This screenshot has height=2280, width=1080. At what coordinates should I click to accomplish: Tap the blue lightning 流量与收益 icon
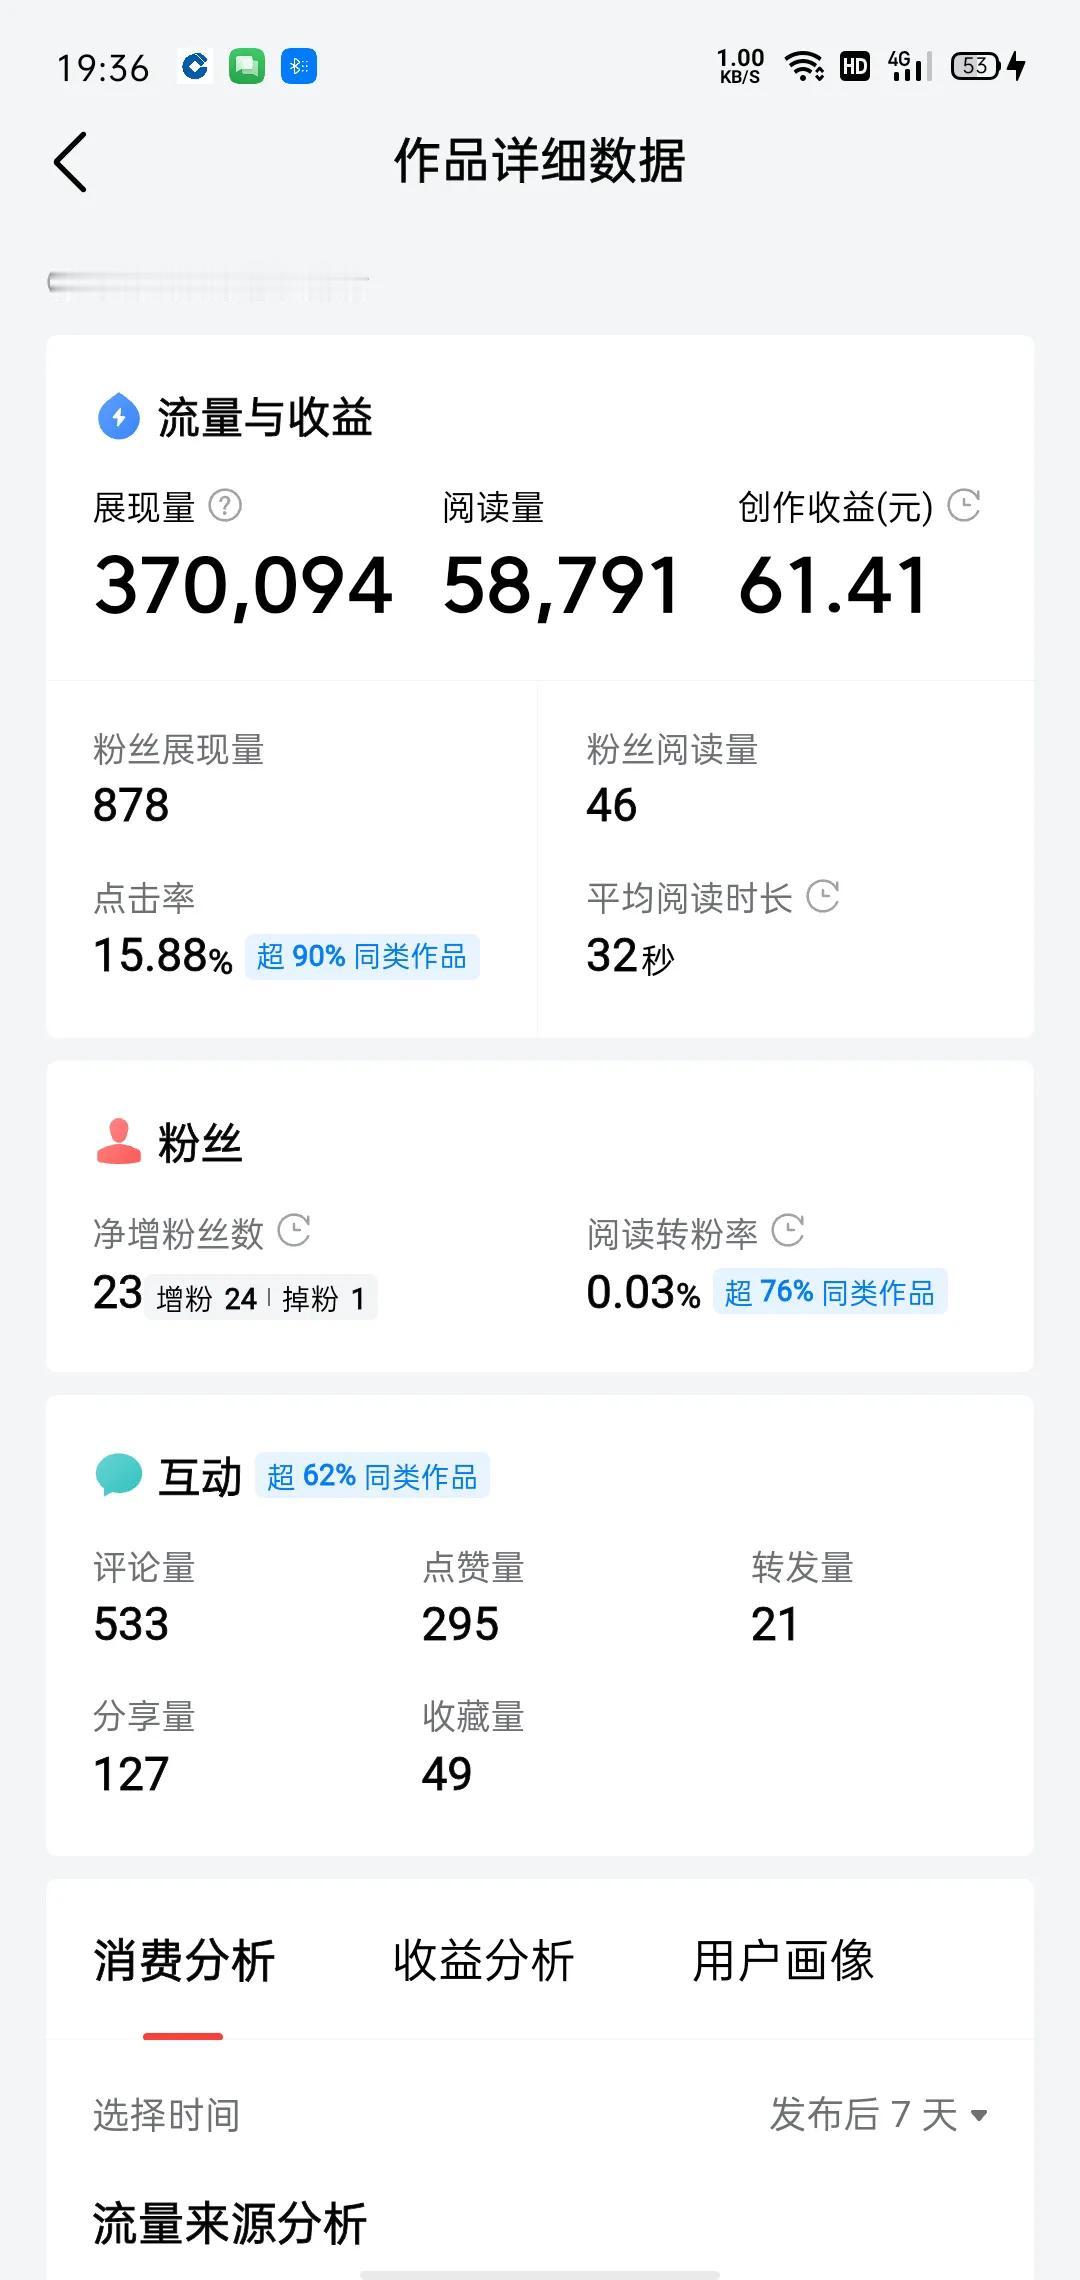[119, 417]
